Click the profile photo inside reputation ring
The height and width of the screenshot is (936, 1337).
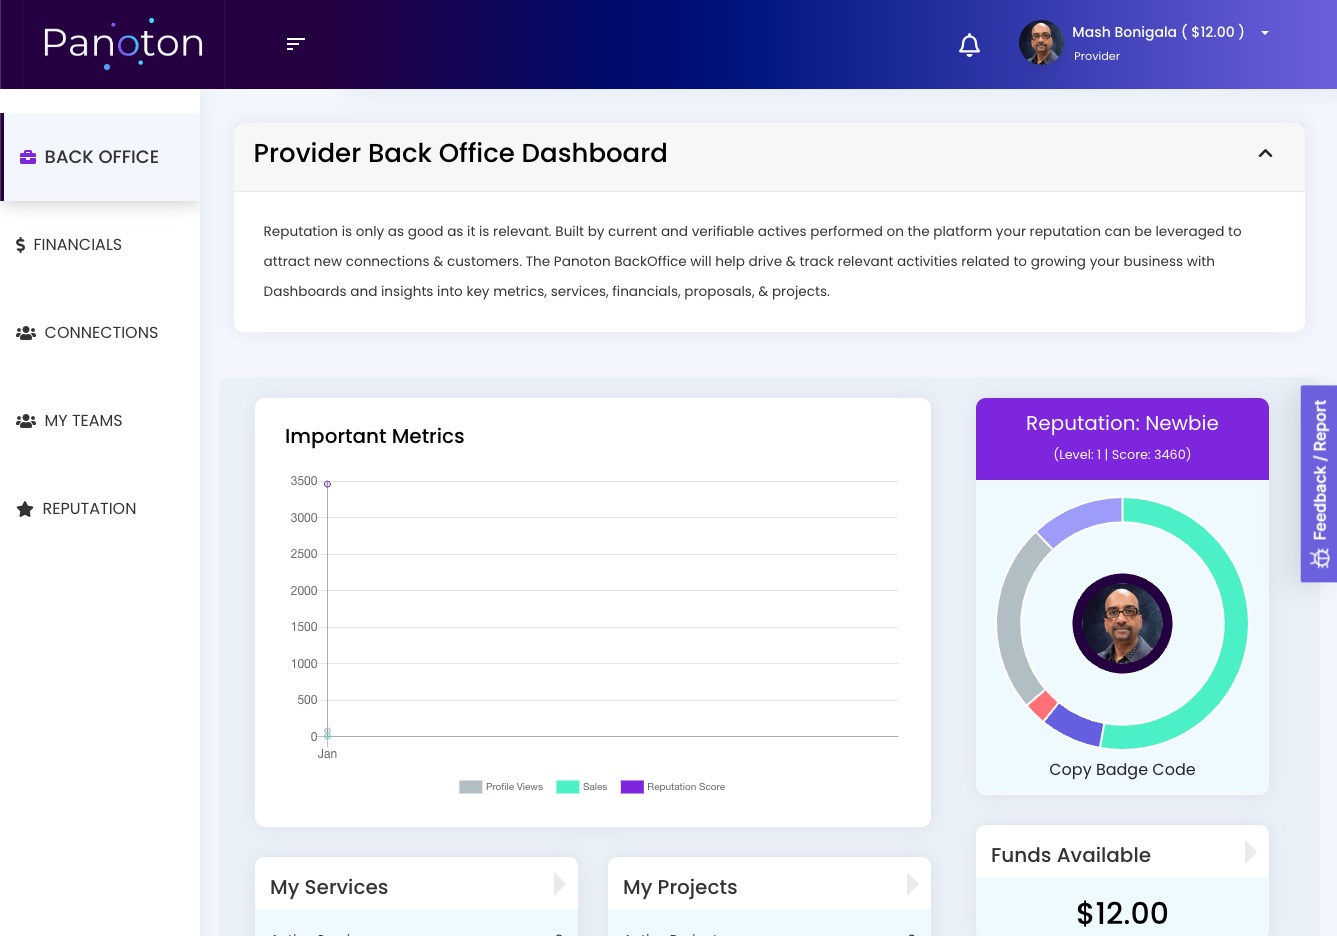point(1122,623)
